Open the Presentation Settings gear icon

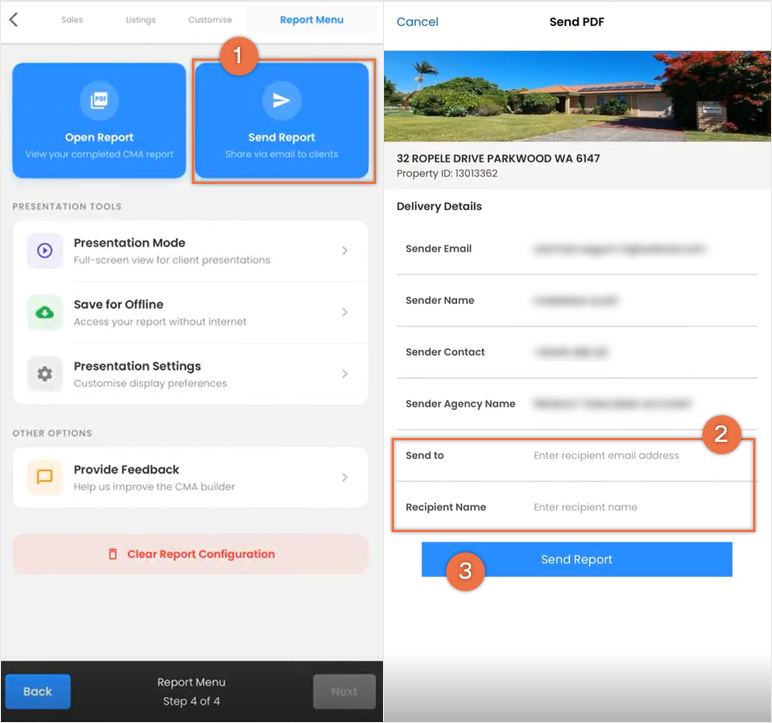(x=45, y=374)
